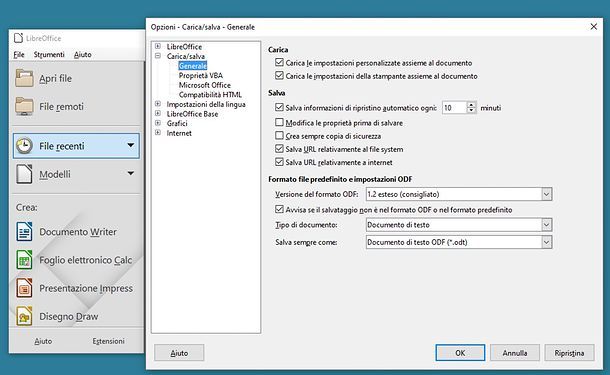Screen dimensions: 610x375
Task: Open the Strumenti menu
Action: [x=49, y=55]
